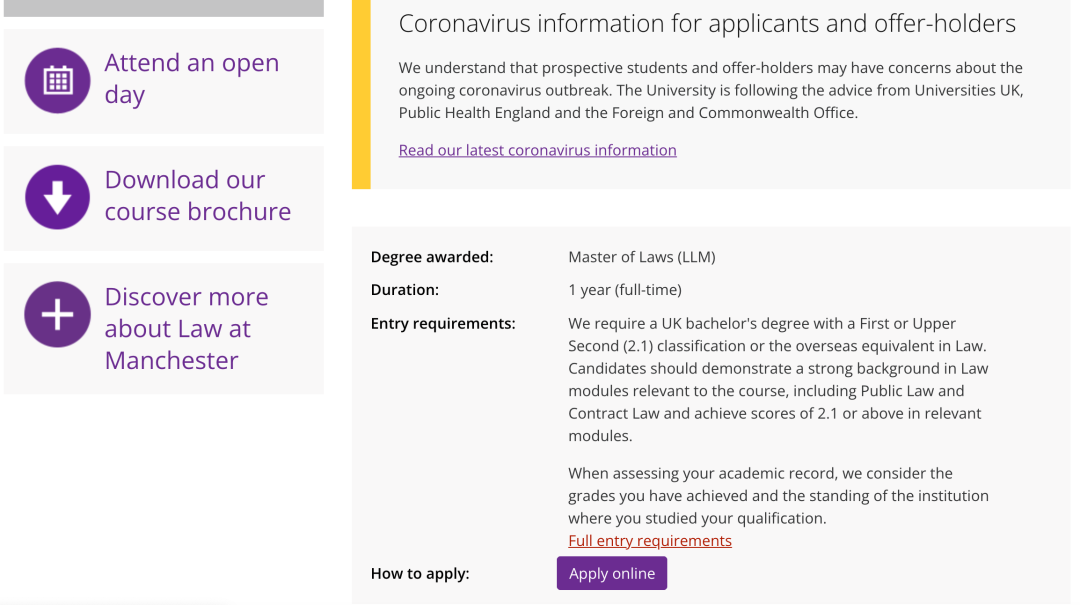1080x605 pixels.
Task: Open the 'Full entry requirements' red link
Action: tap(650, 541)
